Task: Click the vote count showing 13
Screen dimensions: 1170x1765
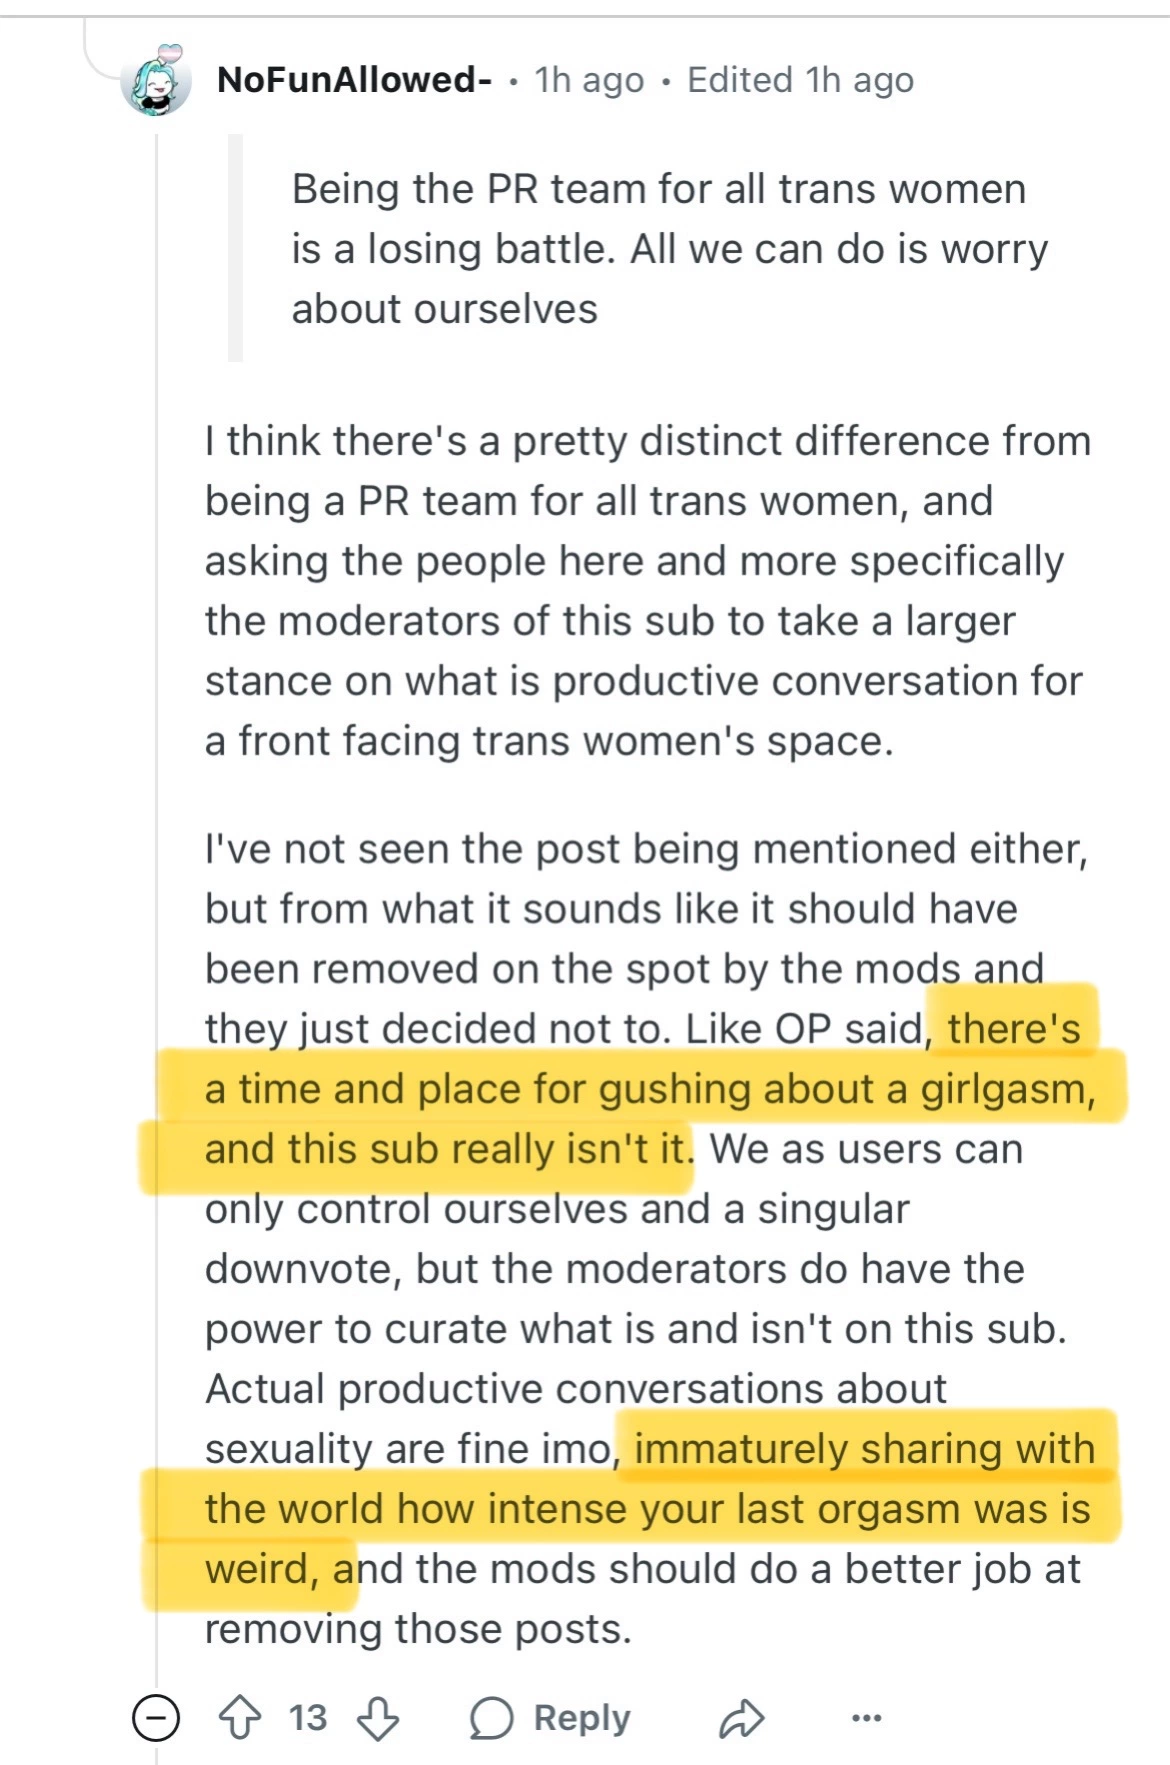Action: tap(308, 1717)
